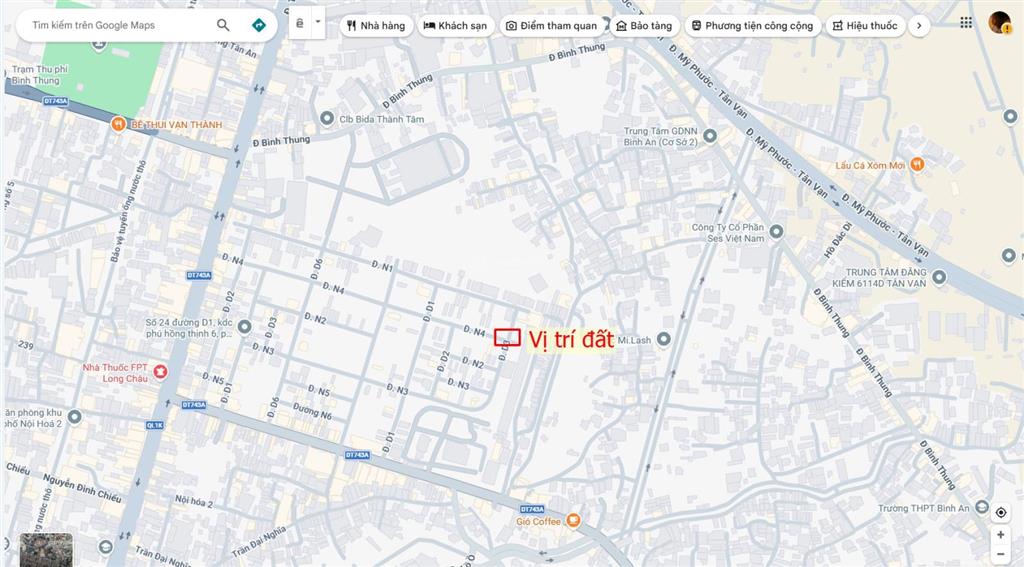Viewport: 1024px width, 567px height.
Task: Click the Mi.Lash place marker
Action: pyautogui.click(x=663, y=340)
